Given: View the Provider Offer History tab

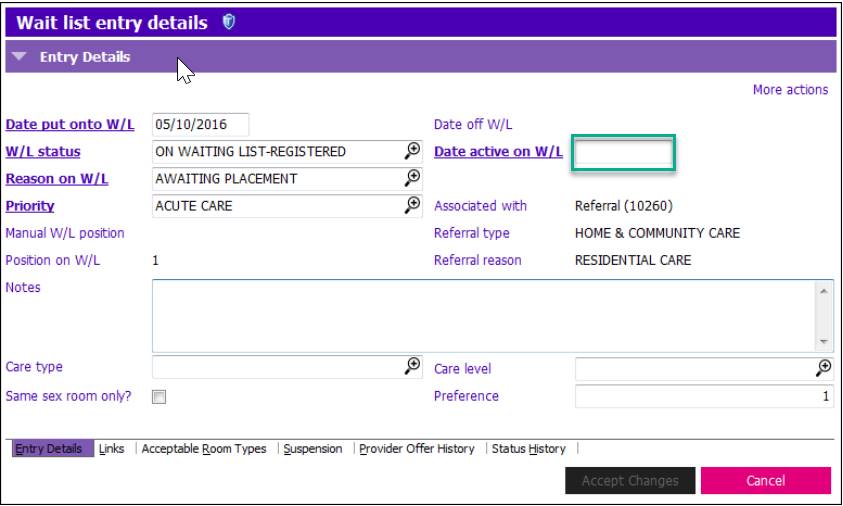Looking at the screenshot, I should [417, 448].
